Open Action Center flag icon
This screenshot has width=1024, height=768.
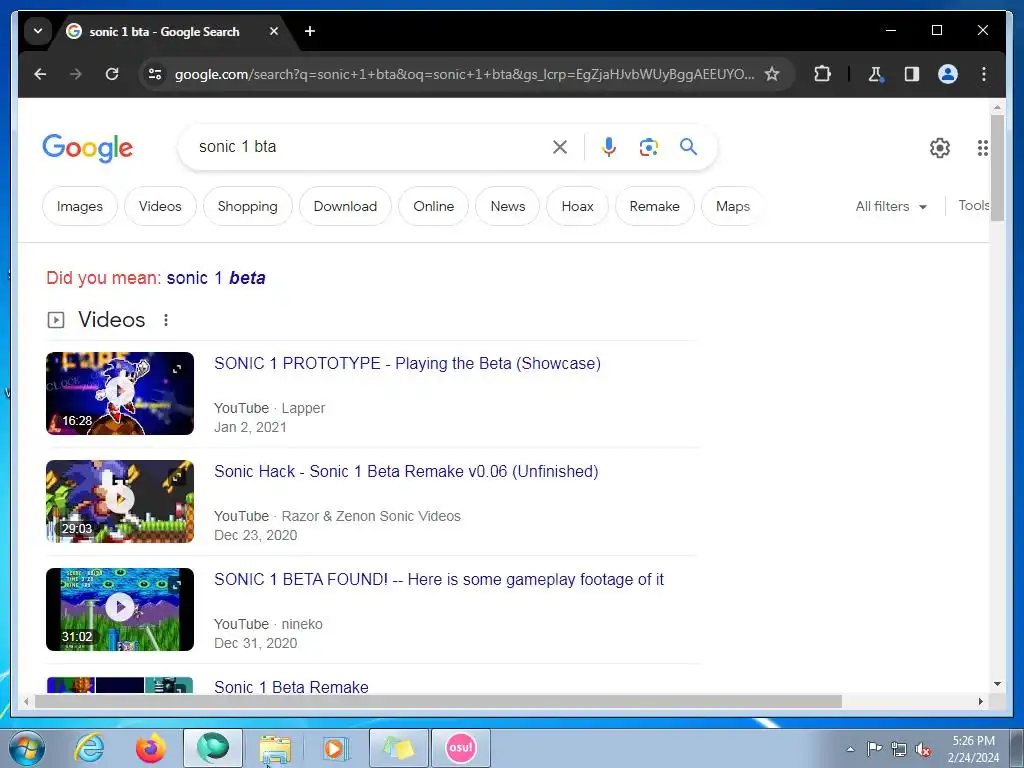874,748
